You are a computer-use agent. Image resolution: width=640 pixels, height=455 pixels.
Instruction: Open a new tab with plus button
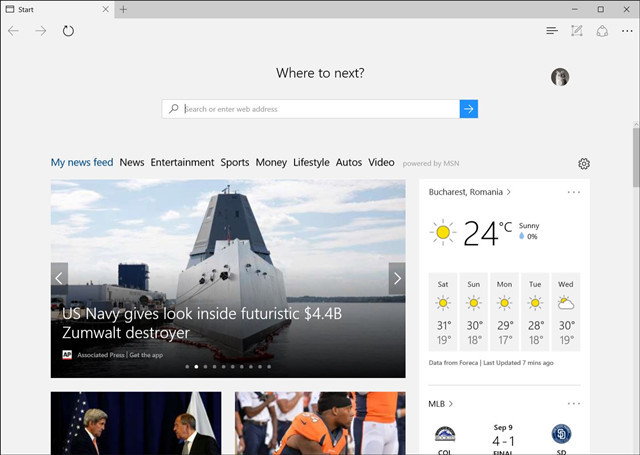124,9
